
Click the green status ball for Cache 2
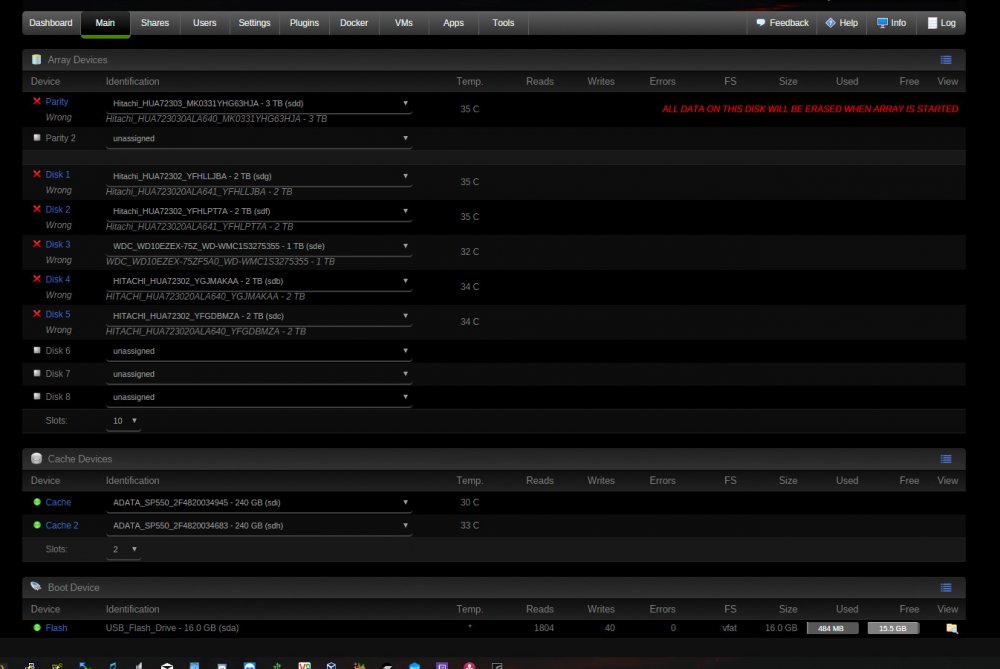(x=37, y=526)
